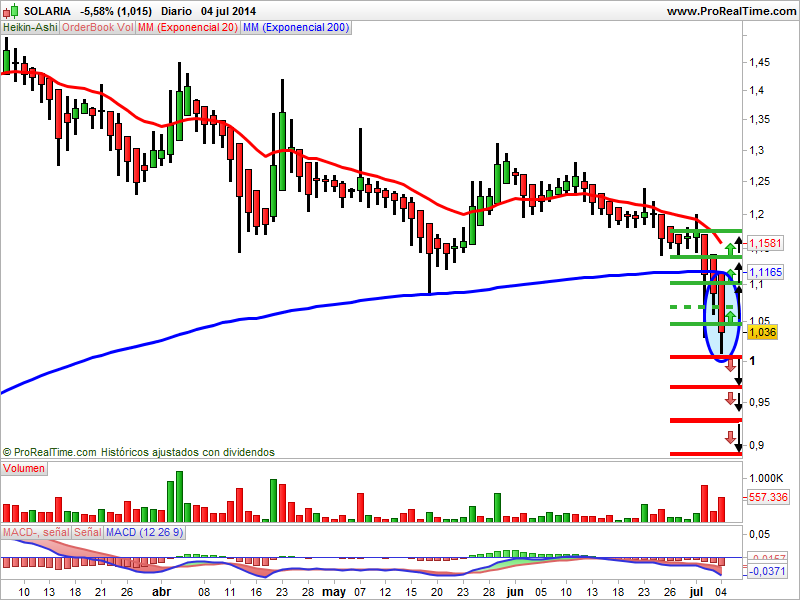The image size is (800, 600).
Task: Open the www.ProRealTime.com link
Action: pyautogui.click(x=731, y=11)
